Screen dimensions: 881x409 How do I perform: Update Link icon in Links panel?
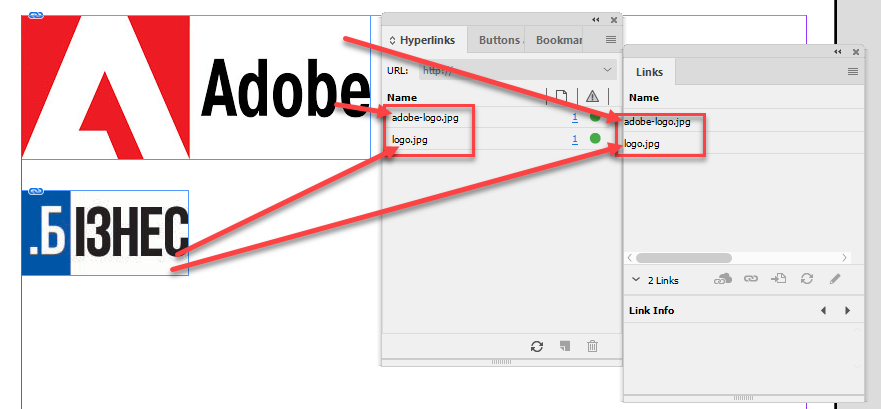coord(807,279)
